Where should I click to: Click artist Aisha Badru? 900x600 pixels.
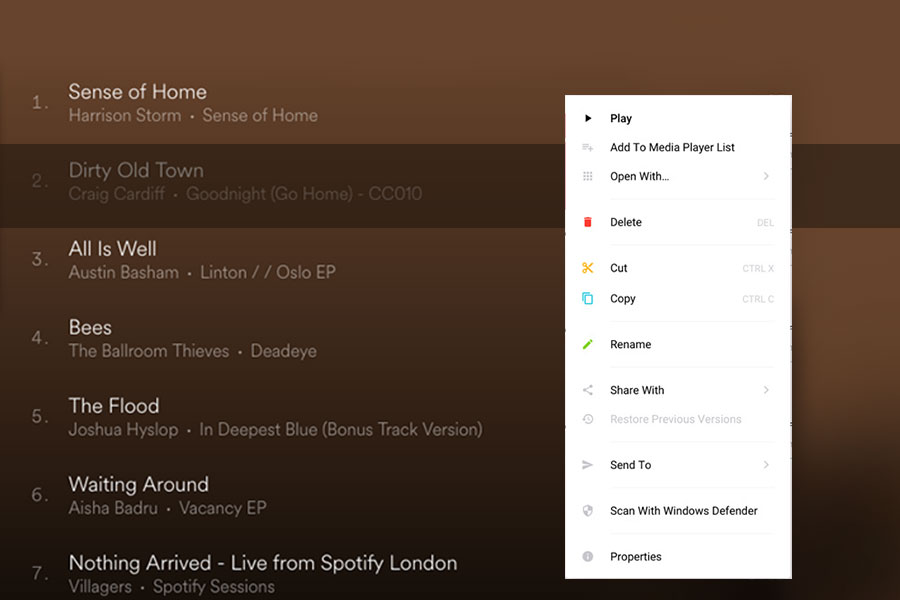point(113,508)
